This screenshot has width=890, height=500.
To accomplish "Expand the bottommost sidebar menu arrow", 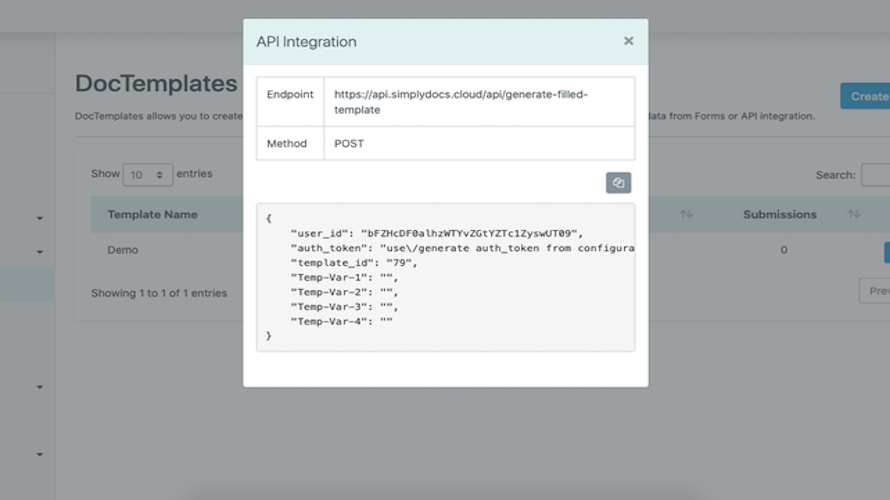I will pos(40,454).
